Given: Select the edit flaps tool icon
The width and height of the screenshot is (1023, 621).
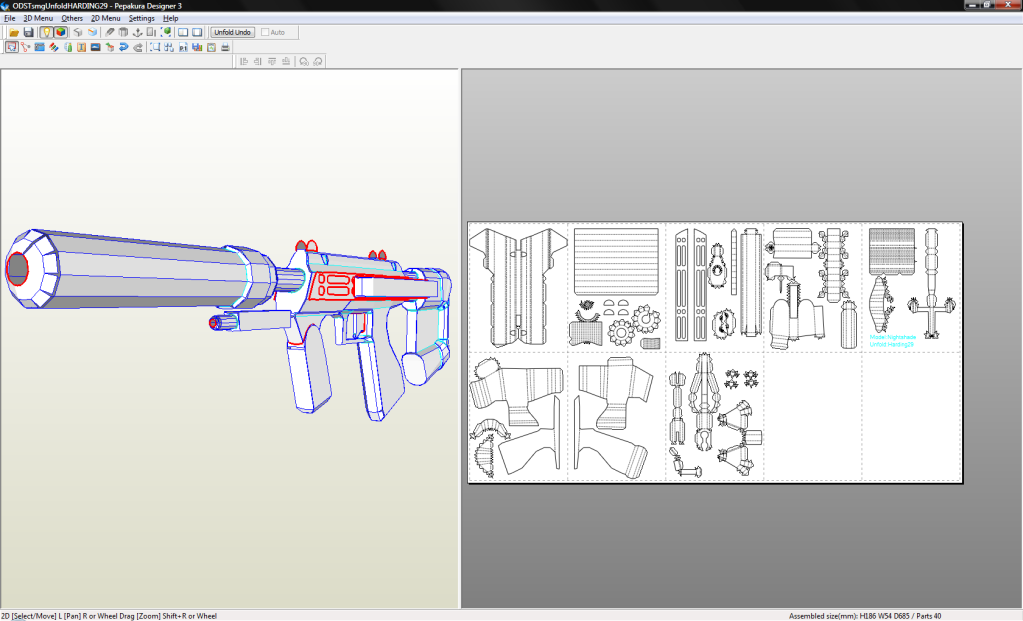Looking at the screenshot, I should coord(39,47).
